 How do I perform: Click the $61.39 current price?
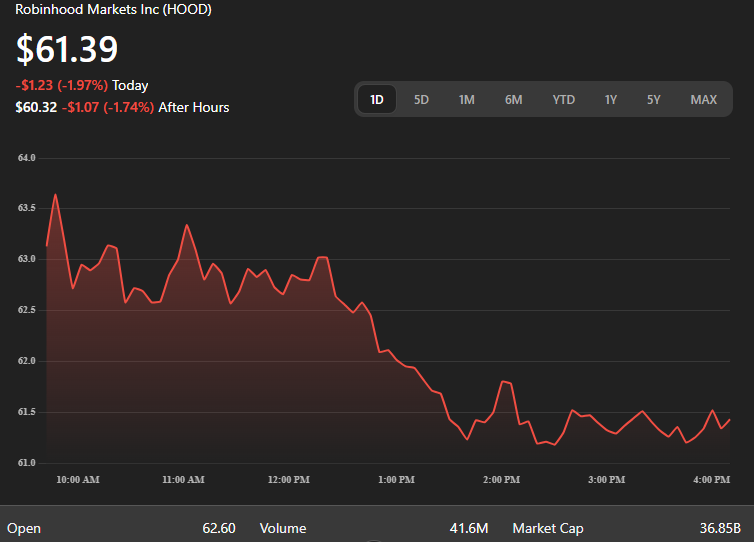[x=67, y=49]
